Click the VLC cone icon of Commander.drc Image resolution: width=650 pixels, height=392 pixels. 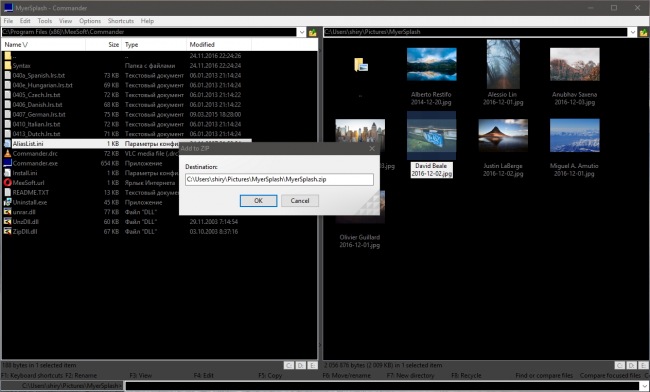[7, 153]
